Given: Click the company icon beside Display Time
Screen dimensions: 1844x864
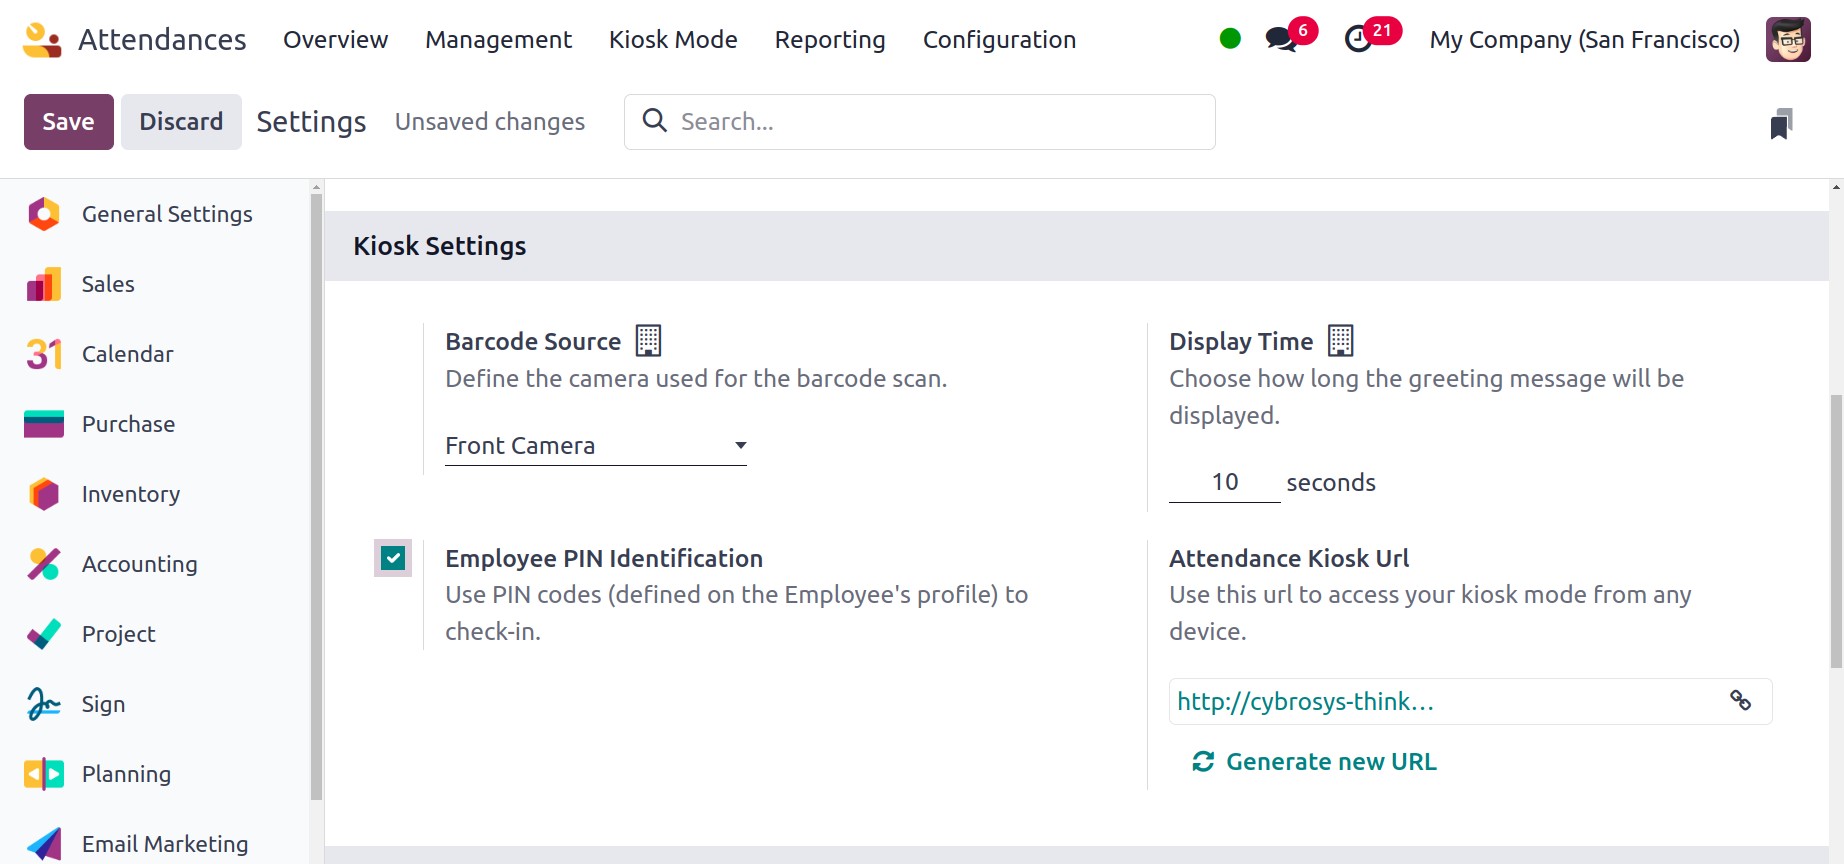Looking at the screenshot, I should point(1340,341).
